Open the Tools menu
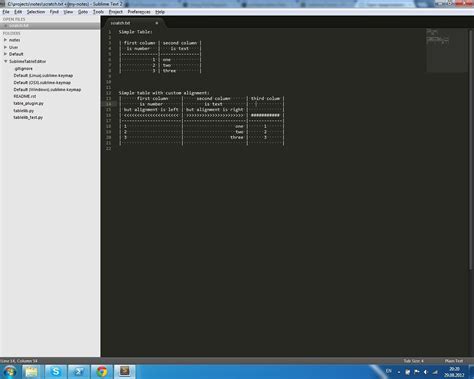This screenshot has width=474, height=379. pos(98,12)
